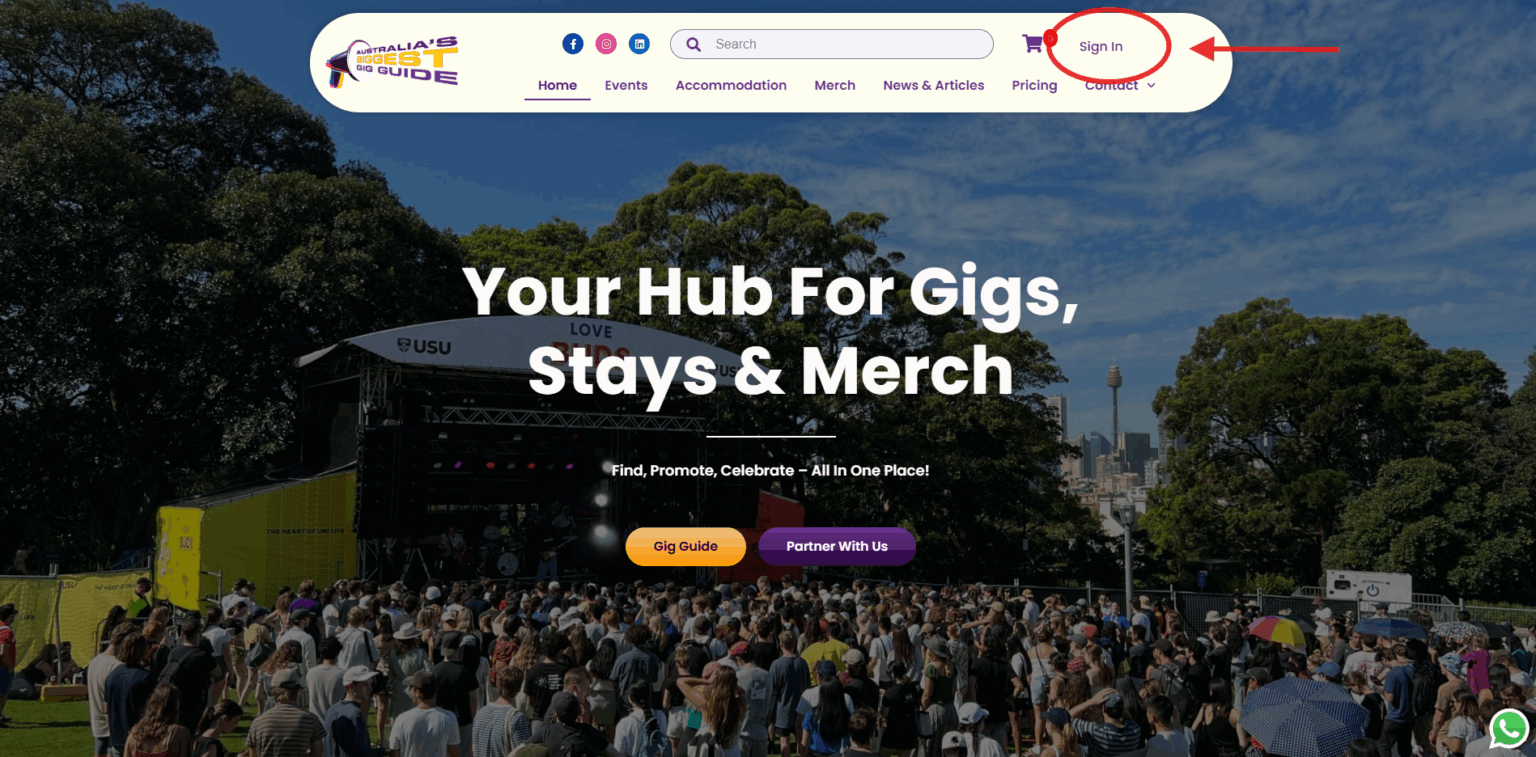The height and width of the screenshot is (757, 1536).
Task: Click Australia's Biggest Gig Guide logo
Action: [x=392, y=62]
